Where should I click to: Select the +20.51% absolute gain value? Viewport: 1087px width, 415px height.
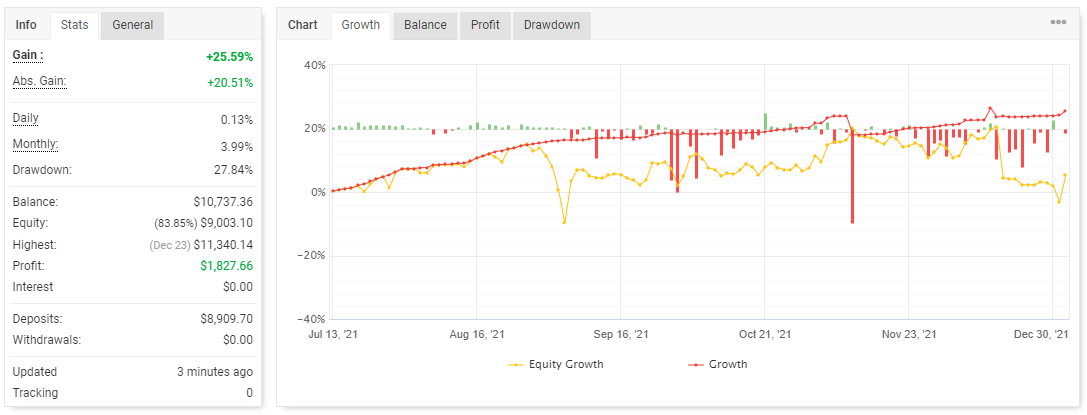point(229,84)
